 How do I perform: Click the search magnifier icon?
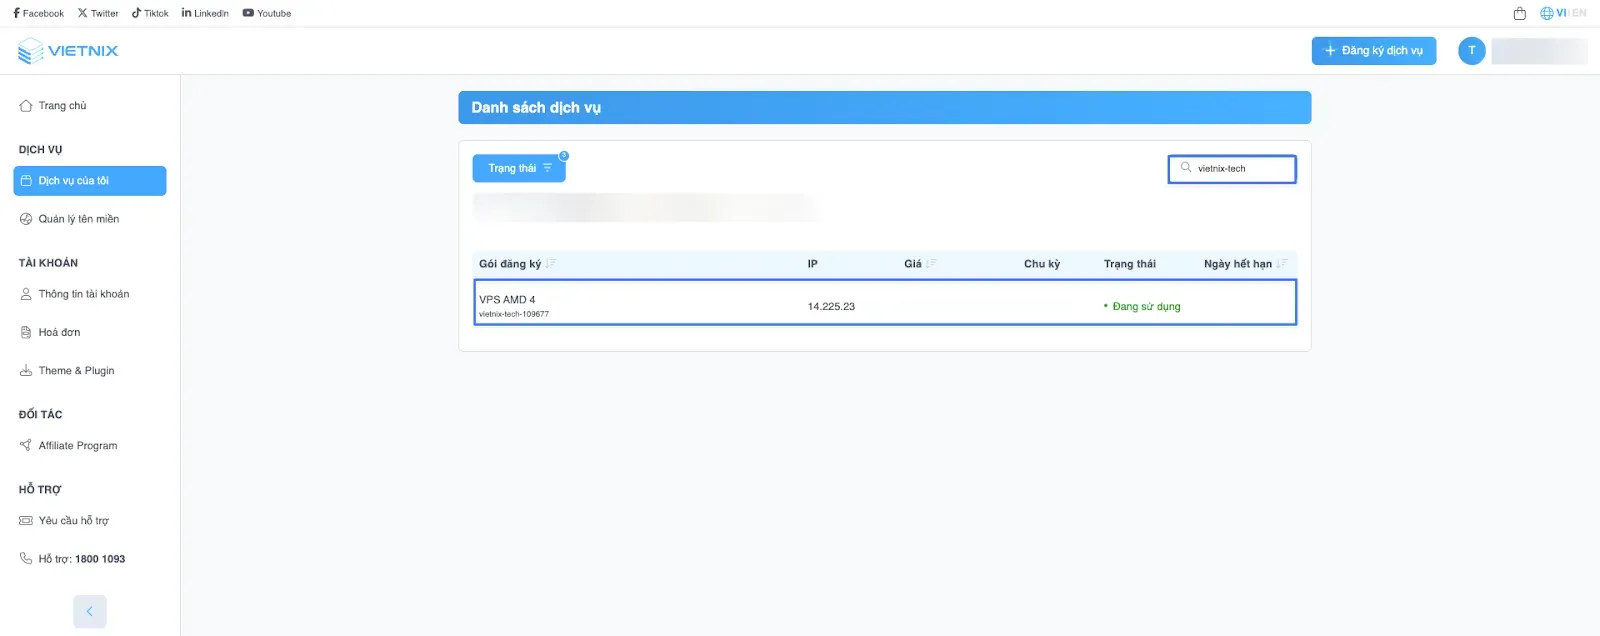[1186, 168]
